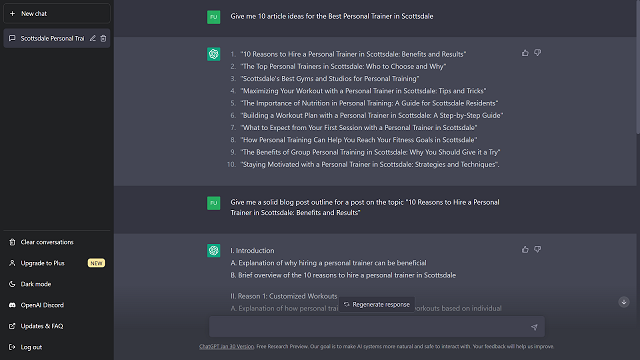This screenshot has width=640, height=360.
Task: Click 'Scottsdale's Best Gyms and Studios' item
Action: [330, 78]
